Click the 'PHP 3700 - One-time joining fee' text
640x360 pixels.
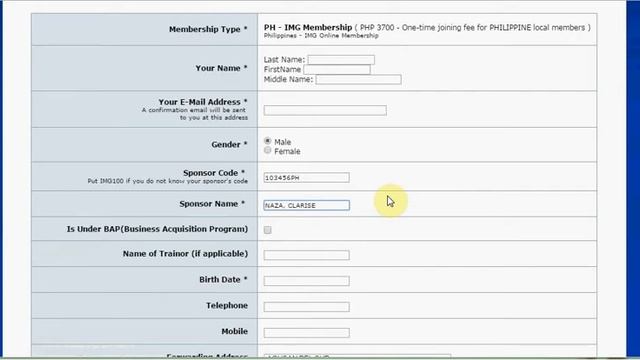click(472, 28)
